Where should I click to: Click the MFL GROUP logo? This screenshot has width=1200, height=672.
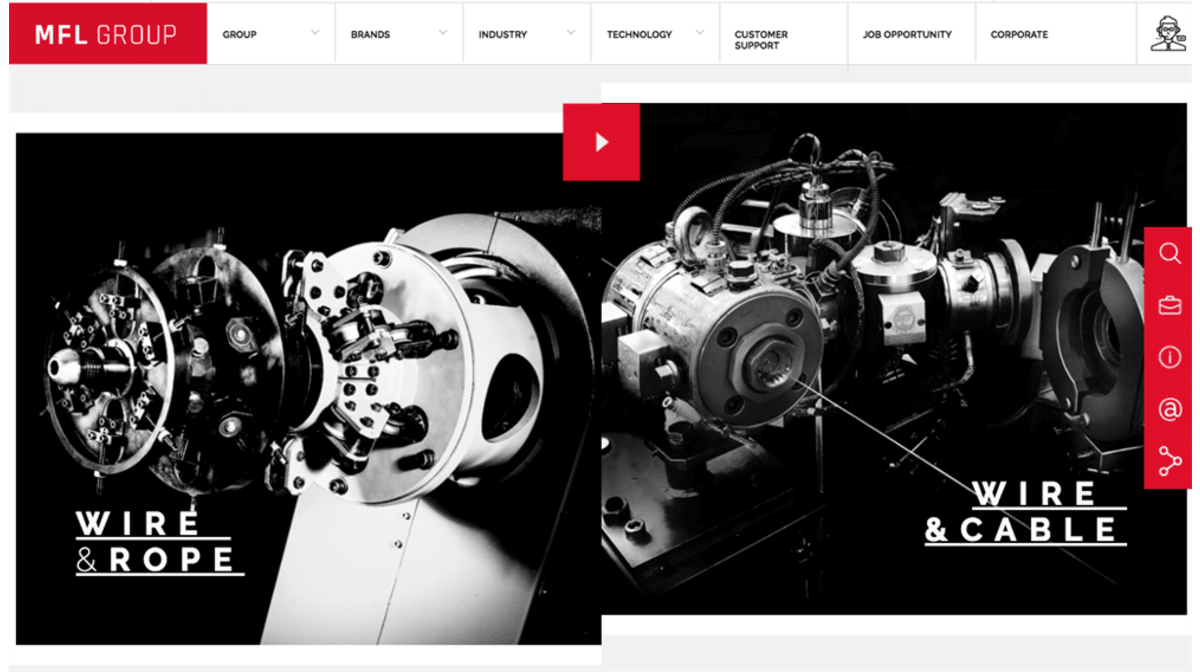(107, 32)
